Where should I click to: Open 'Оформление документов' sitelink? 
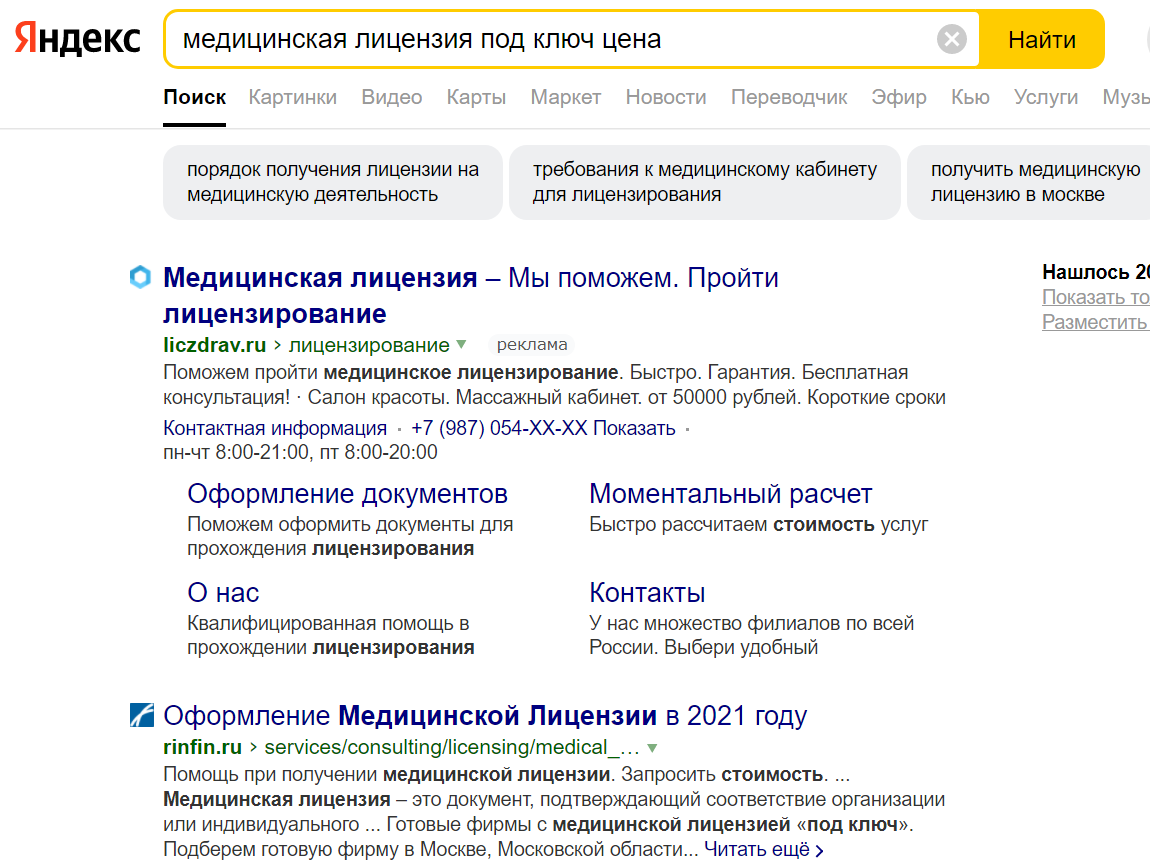347,494
